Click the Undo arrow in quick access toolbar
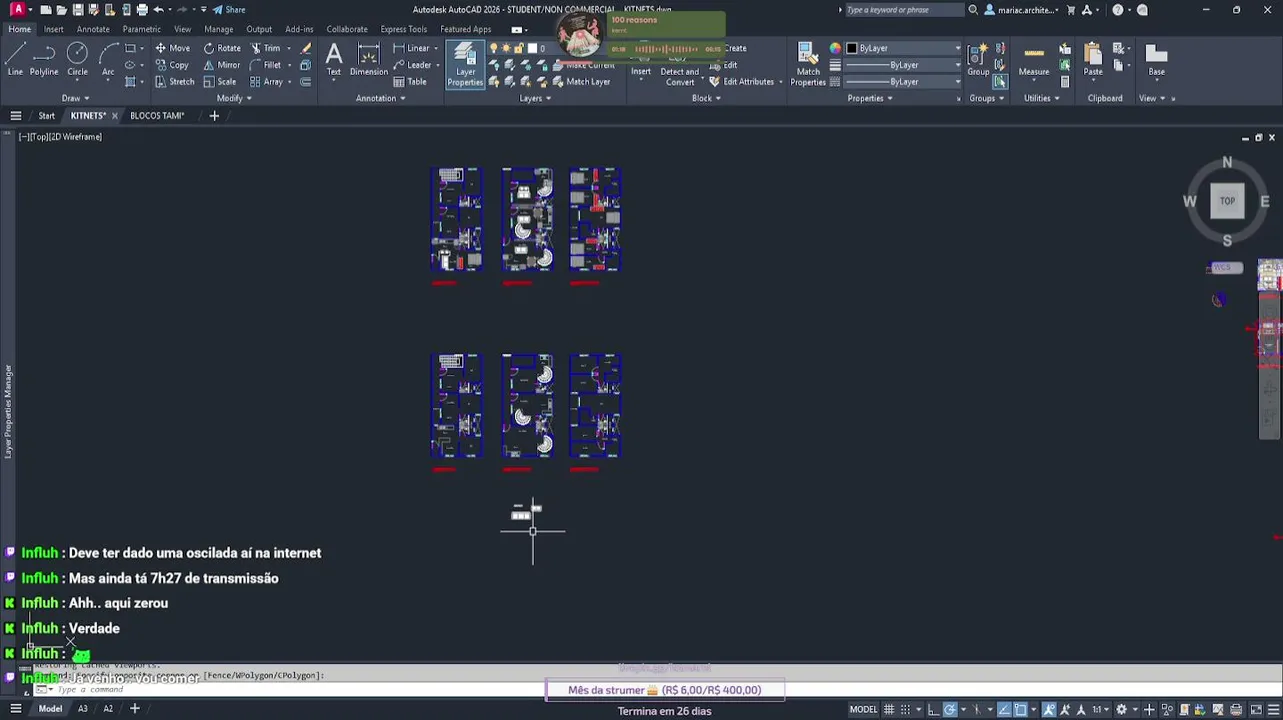Viewport: 1283px width, 720px height. coord(158,10)
